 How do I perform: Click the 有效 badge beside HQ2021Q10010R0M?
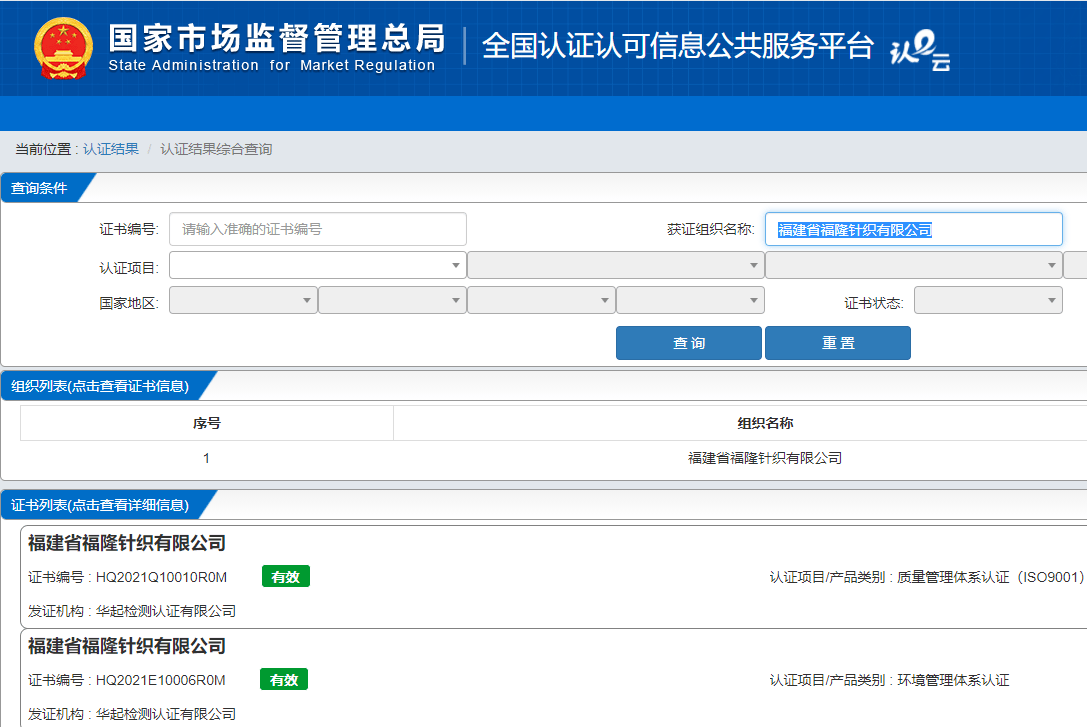(286, 577)
